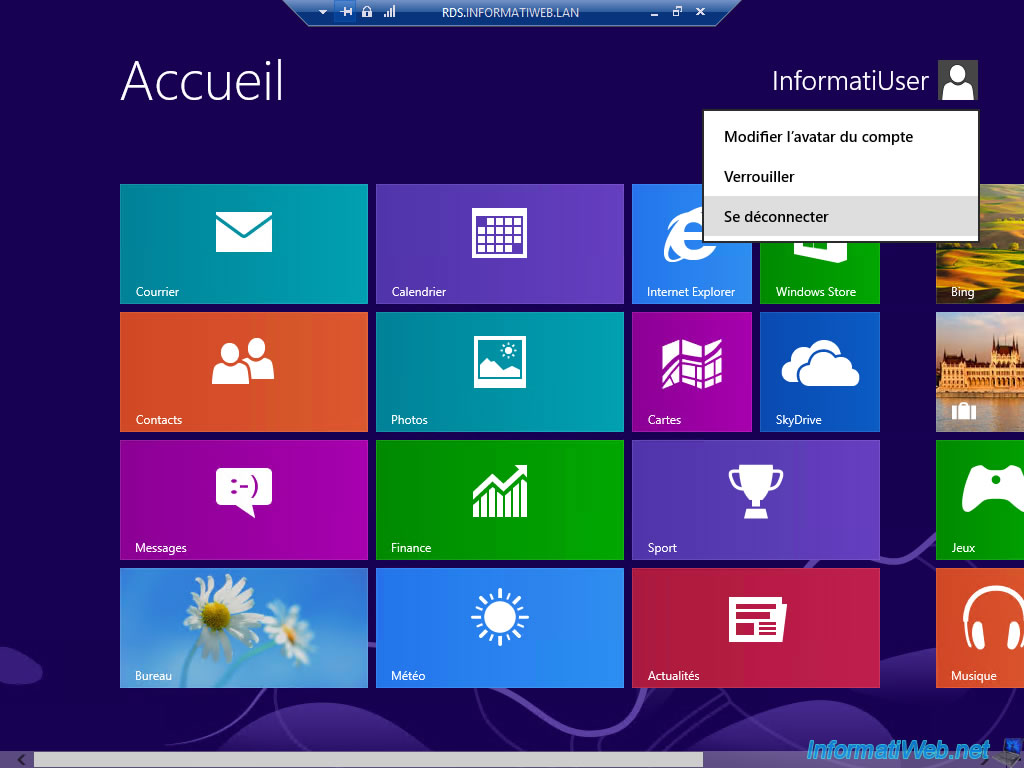
Task: Click the scrollbar left arrow
Action: (x=21, y=760)
